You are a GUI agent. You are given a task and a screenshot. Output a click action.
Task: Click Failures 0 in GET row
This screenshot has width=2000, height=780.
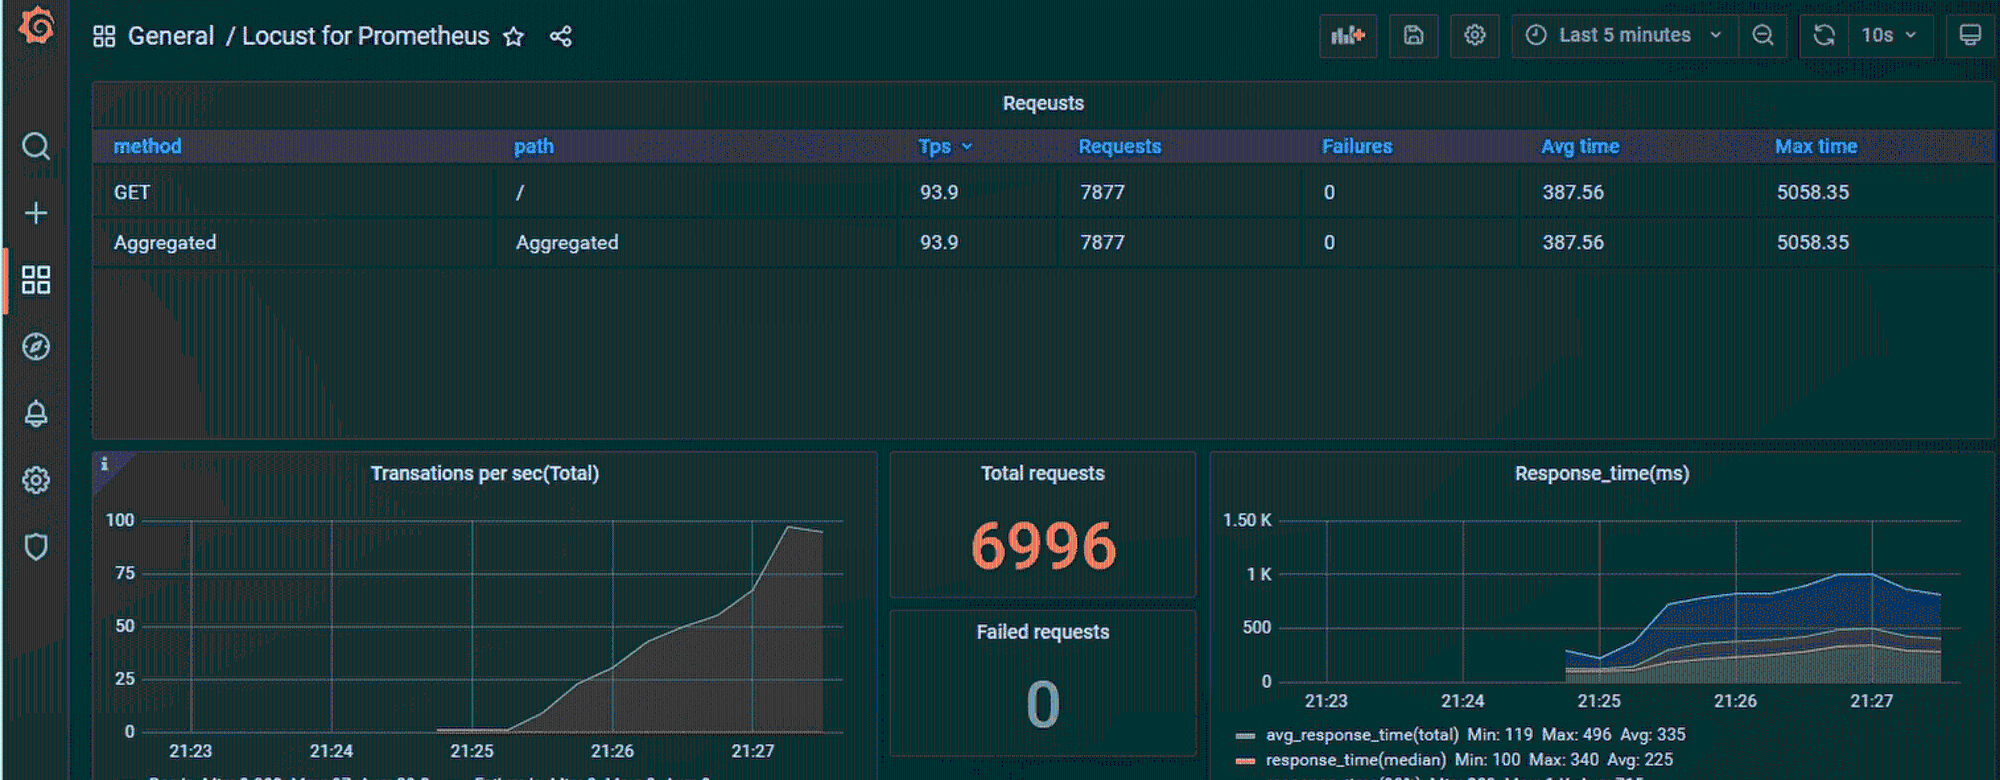1329,192
